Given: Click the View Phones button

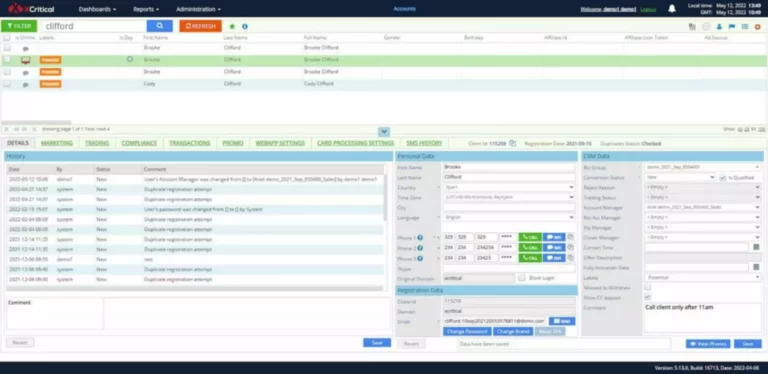Looking at the screenshot, I should 708,344.
